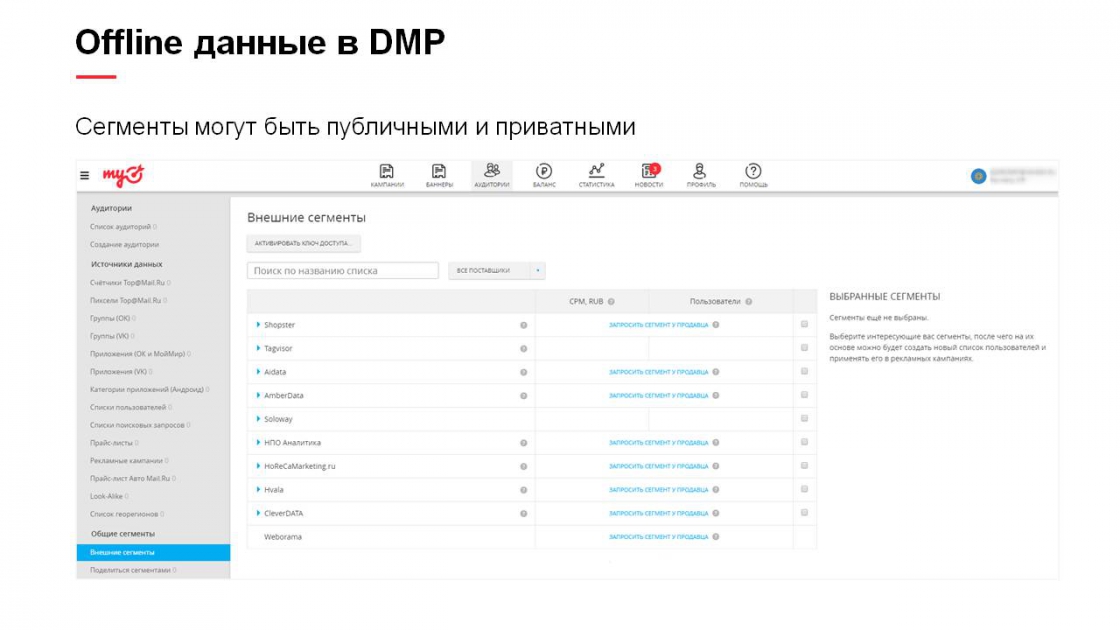Select Список георегионов in sidebar
The image size is (1120, 630).
[x=124, y=514]
